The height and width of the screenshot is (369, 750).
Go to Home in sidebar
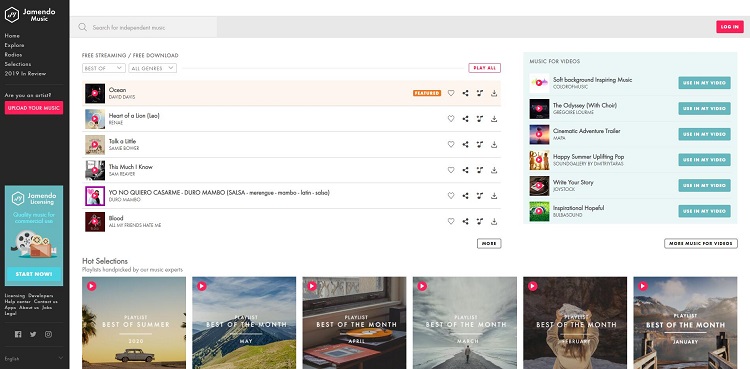12,36
